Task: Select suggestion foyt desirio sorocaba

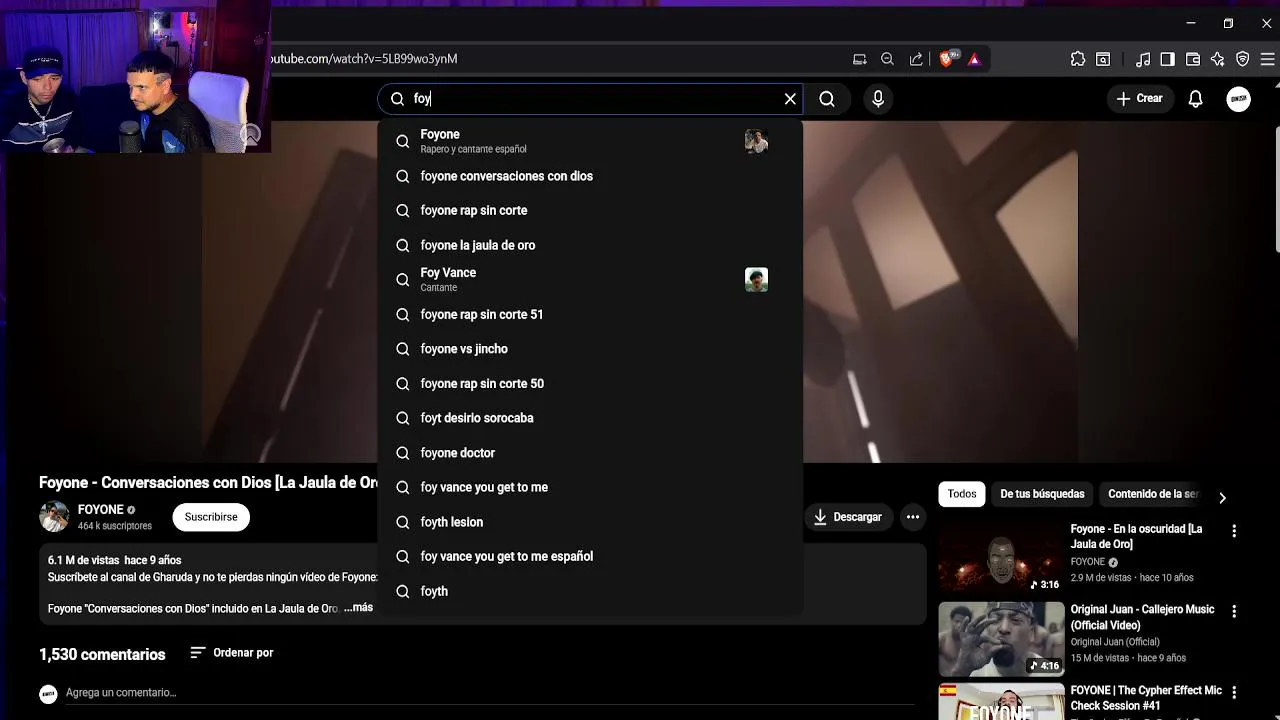Action: (x=590, y=418)
